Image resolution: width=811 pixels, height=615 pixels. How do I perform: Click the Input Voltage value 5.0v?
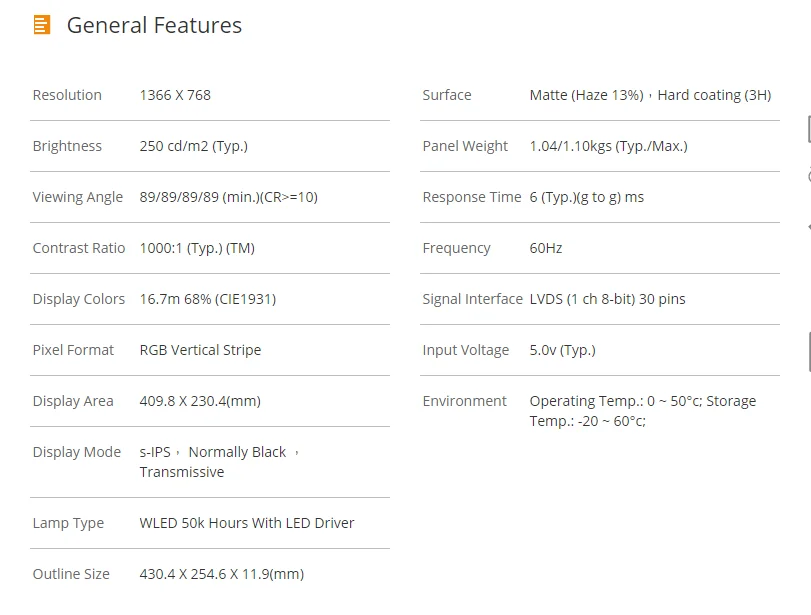coord(562,350)
